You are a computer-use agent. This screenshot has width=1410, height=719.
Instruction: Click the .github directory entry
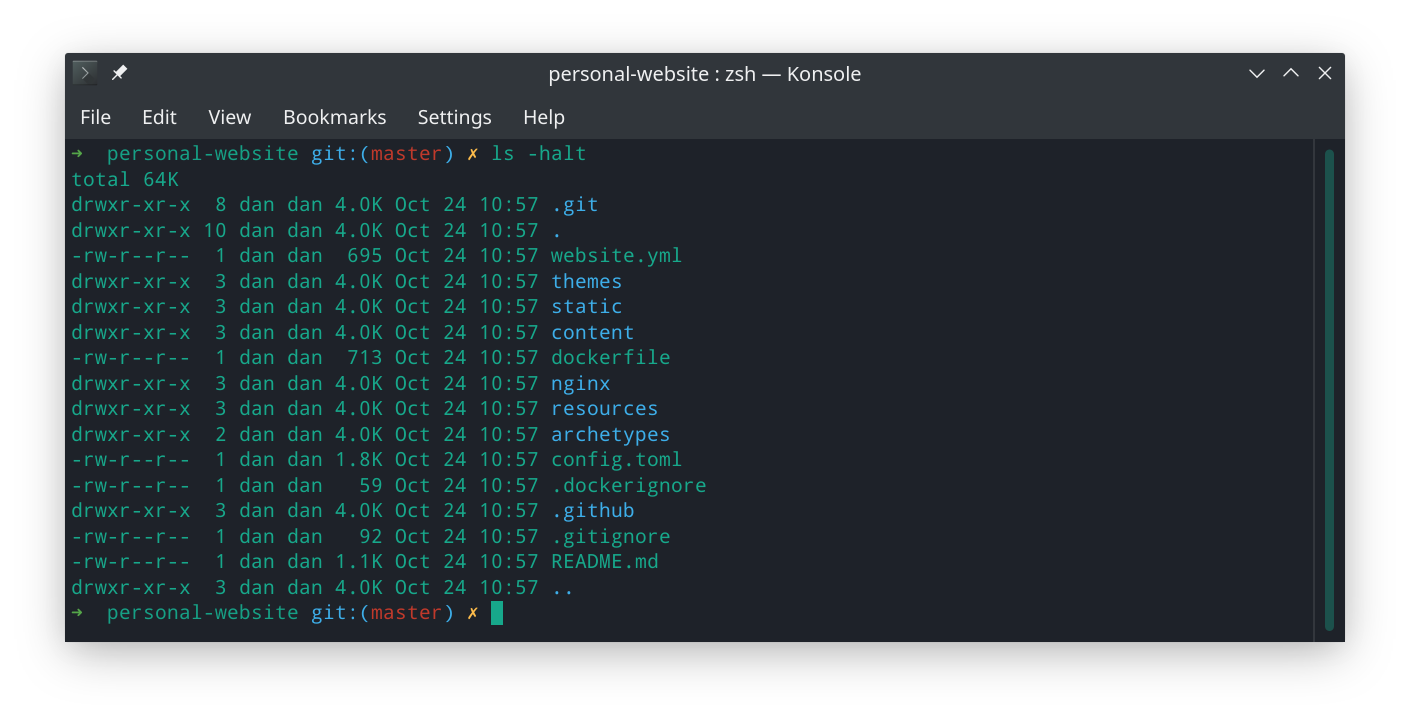[x=592, y=511]
